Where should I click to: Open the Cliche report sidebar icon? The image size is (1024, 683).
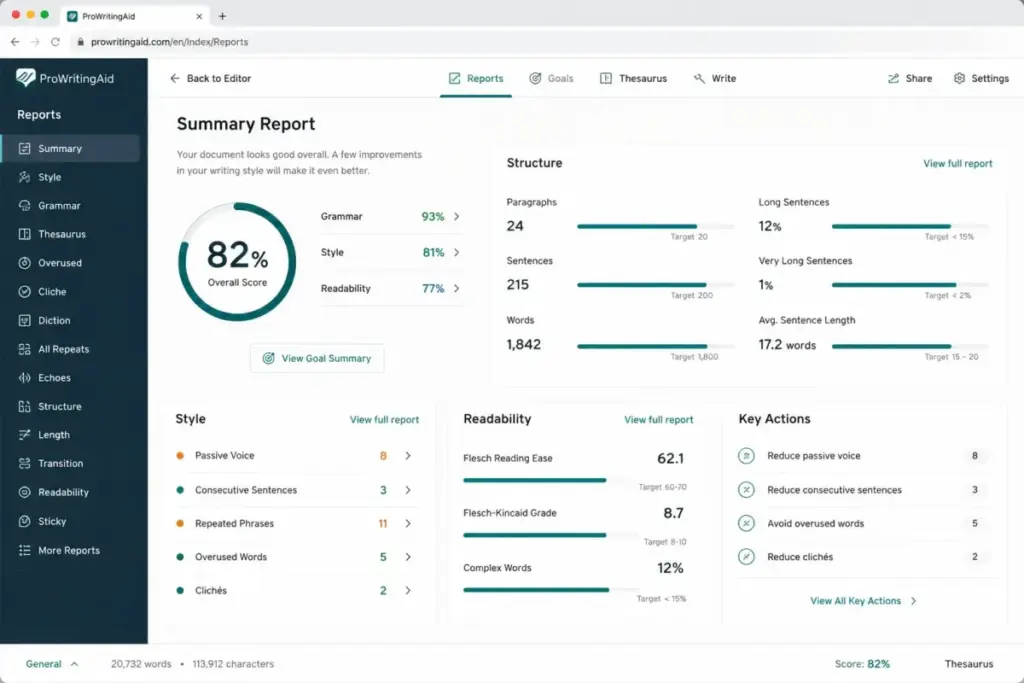(24, 291)
